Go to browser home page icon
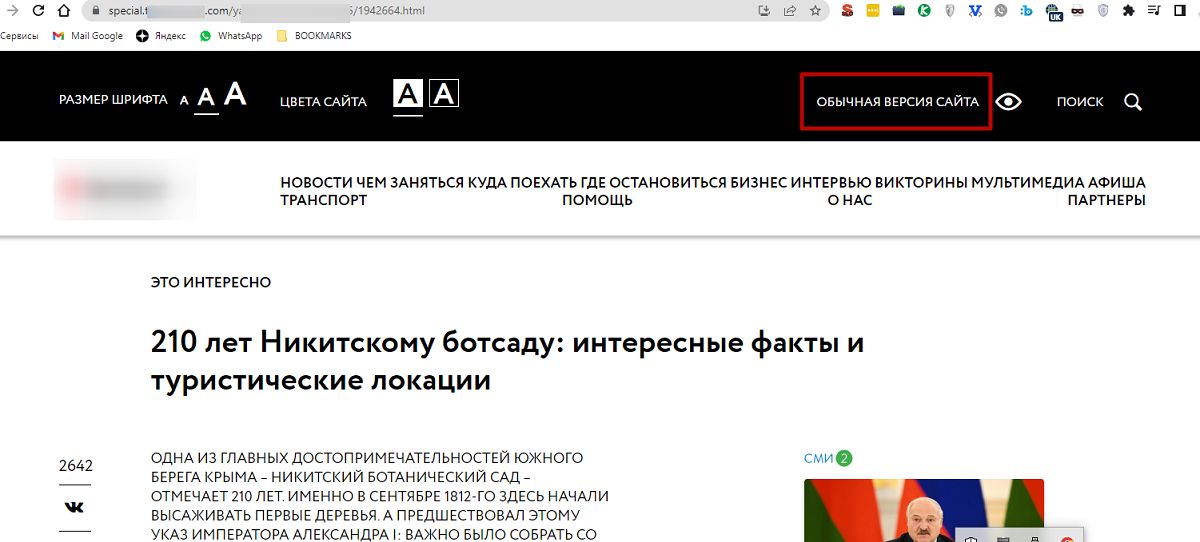Viewport: 1200px width, 542px height. [63, 11]
